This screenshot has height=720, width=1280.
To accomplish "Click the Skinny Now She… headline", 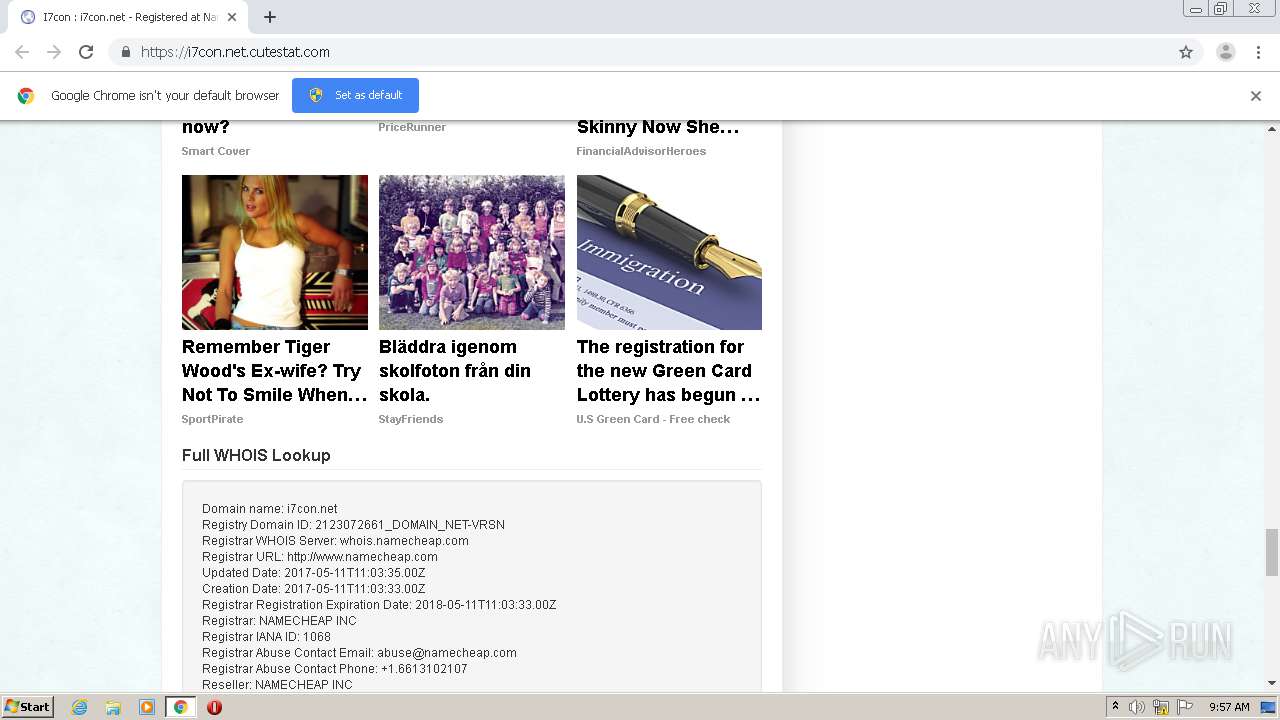I will pyautogui.click(x=658, y=127).
